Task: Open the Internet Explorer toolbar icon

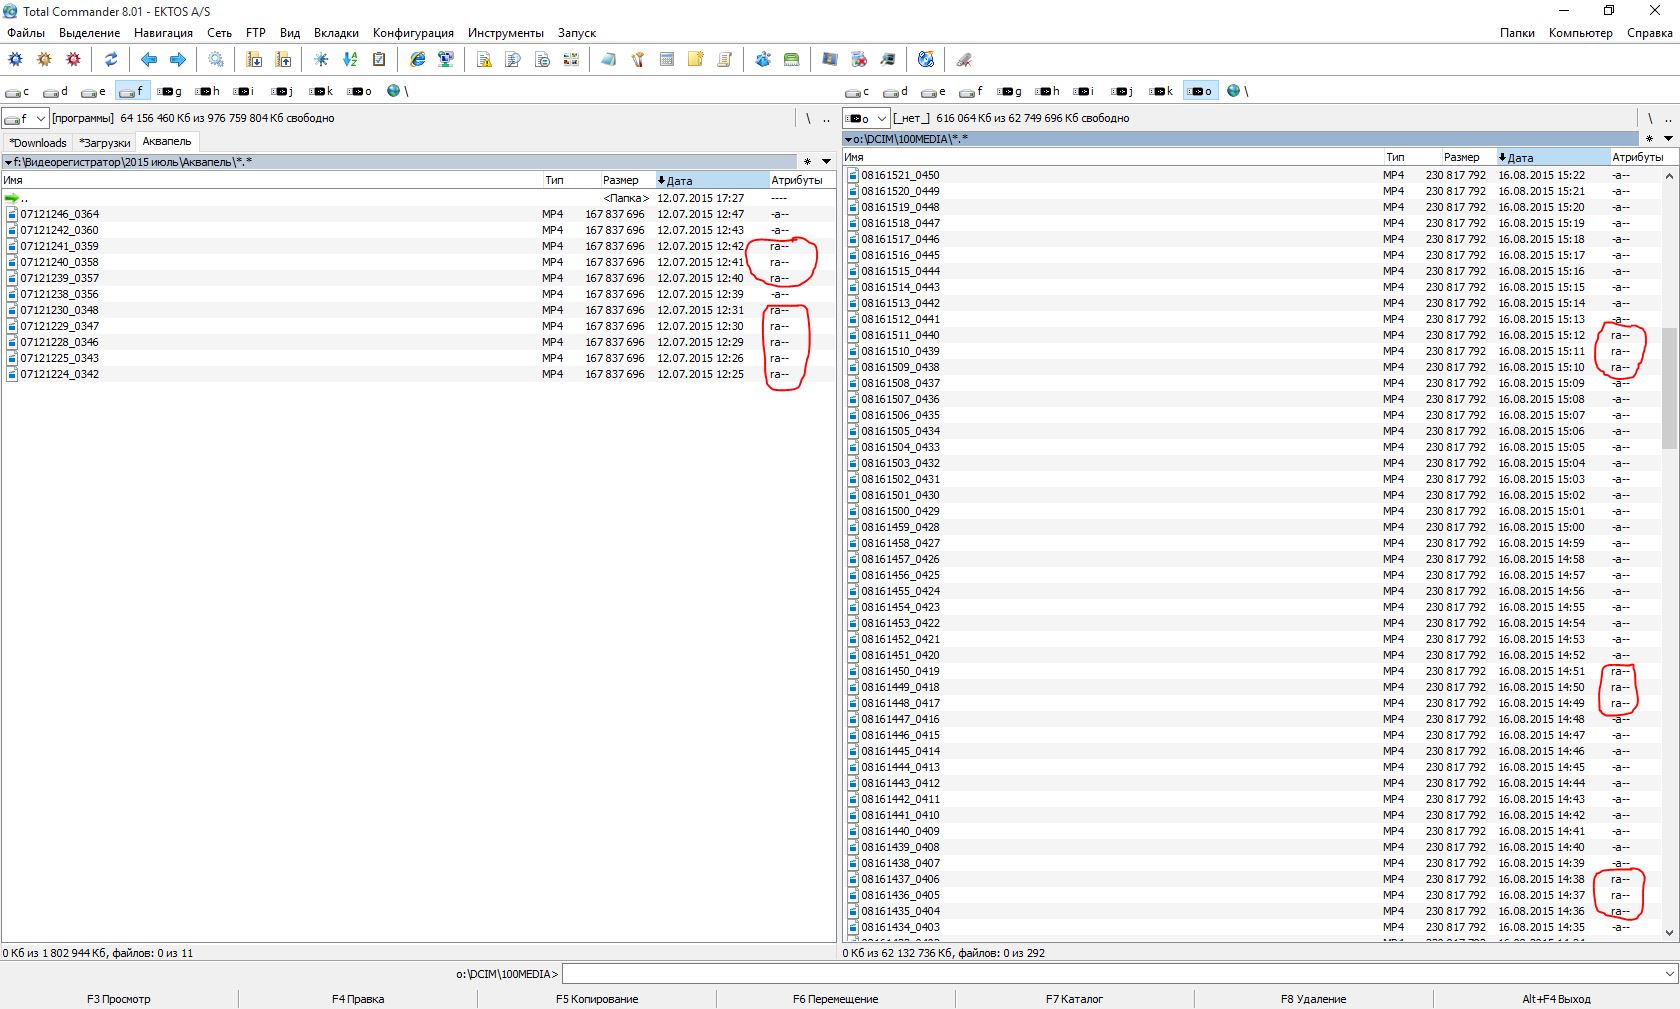Action: pyautogui.click(x=418, y=60)
